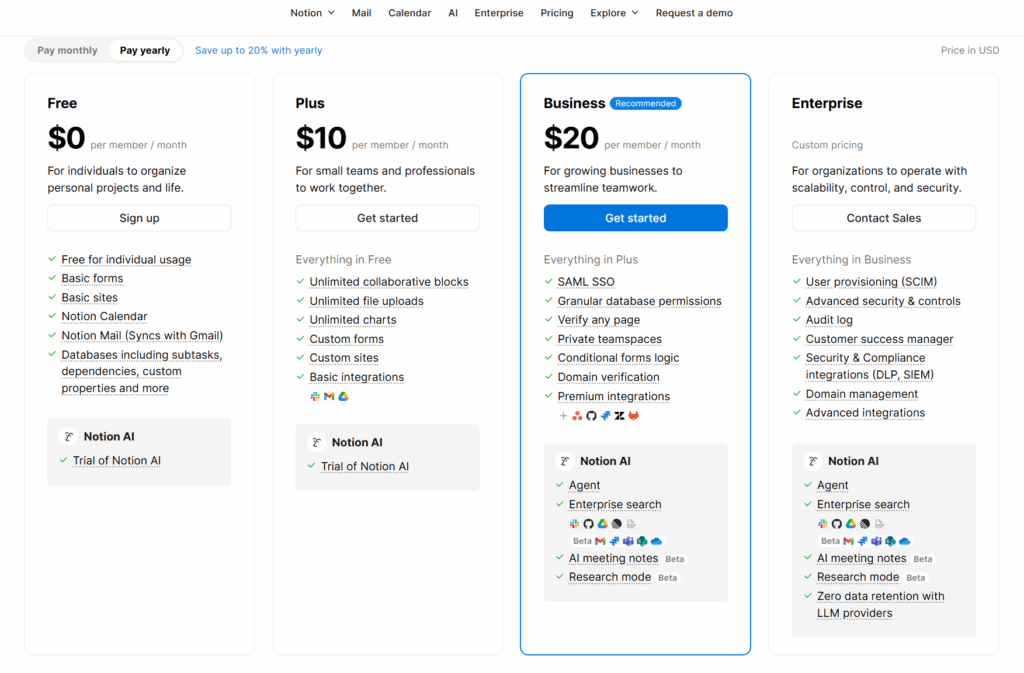Click Get started on the Business plan
The image size is (1024, 673).
[x=635, y=218]
